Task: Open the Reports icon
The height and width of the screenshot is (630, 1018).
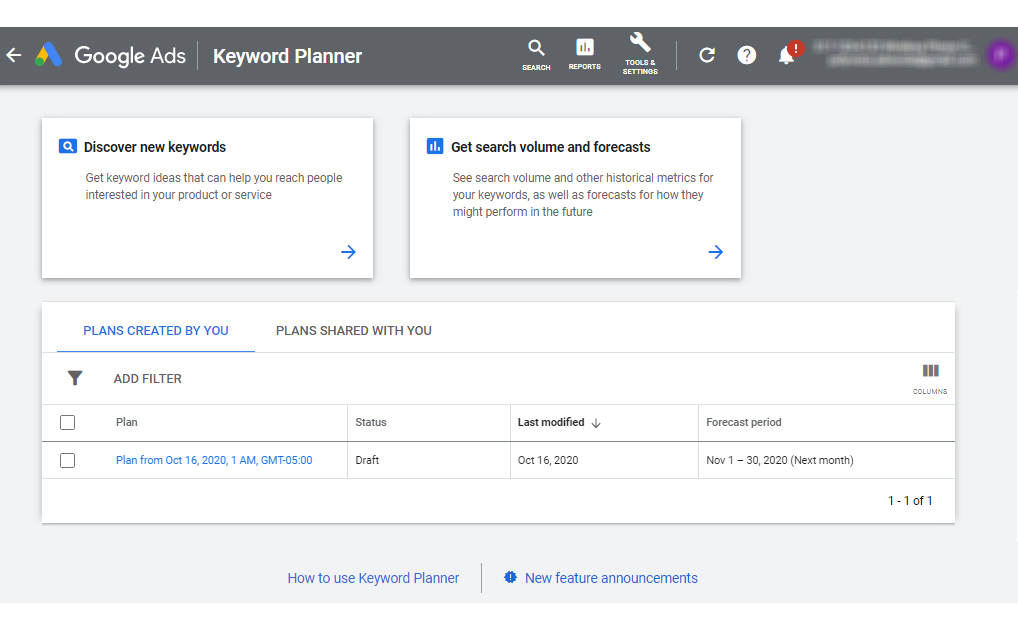Action: point(585,54)
